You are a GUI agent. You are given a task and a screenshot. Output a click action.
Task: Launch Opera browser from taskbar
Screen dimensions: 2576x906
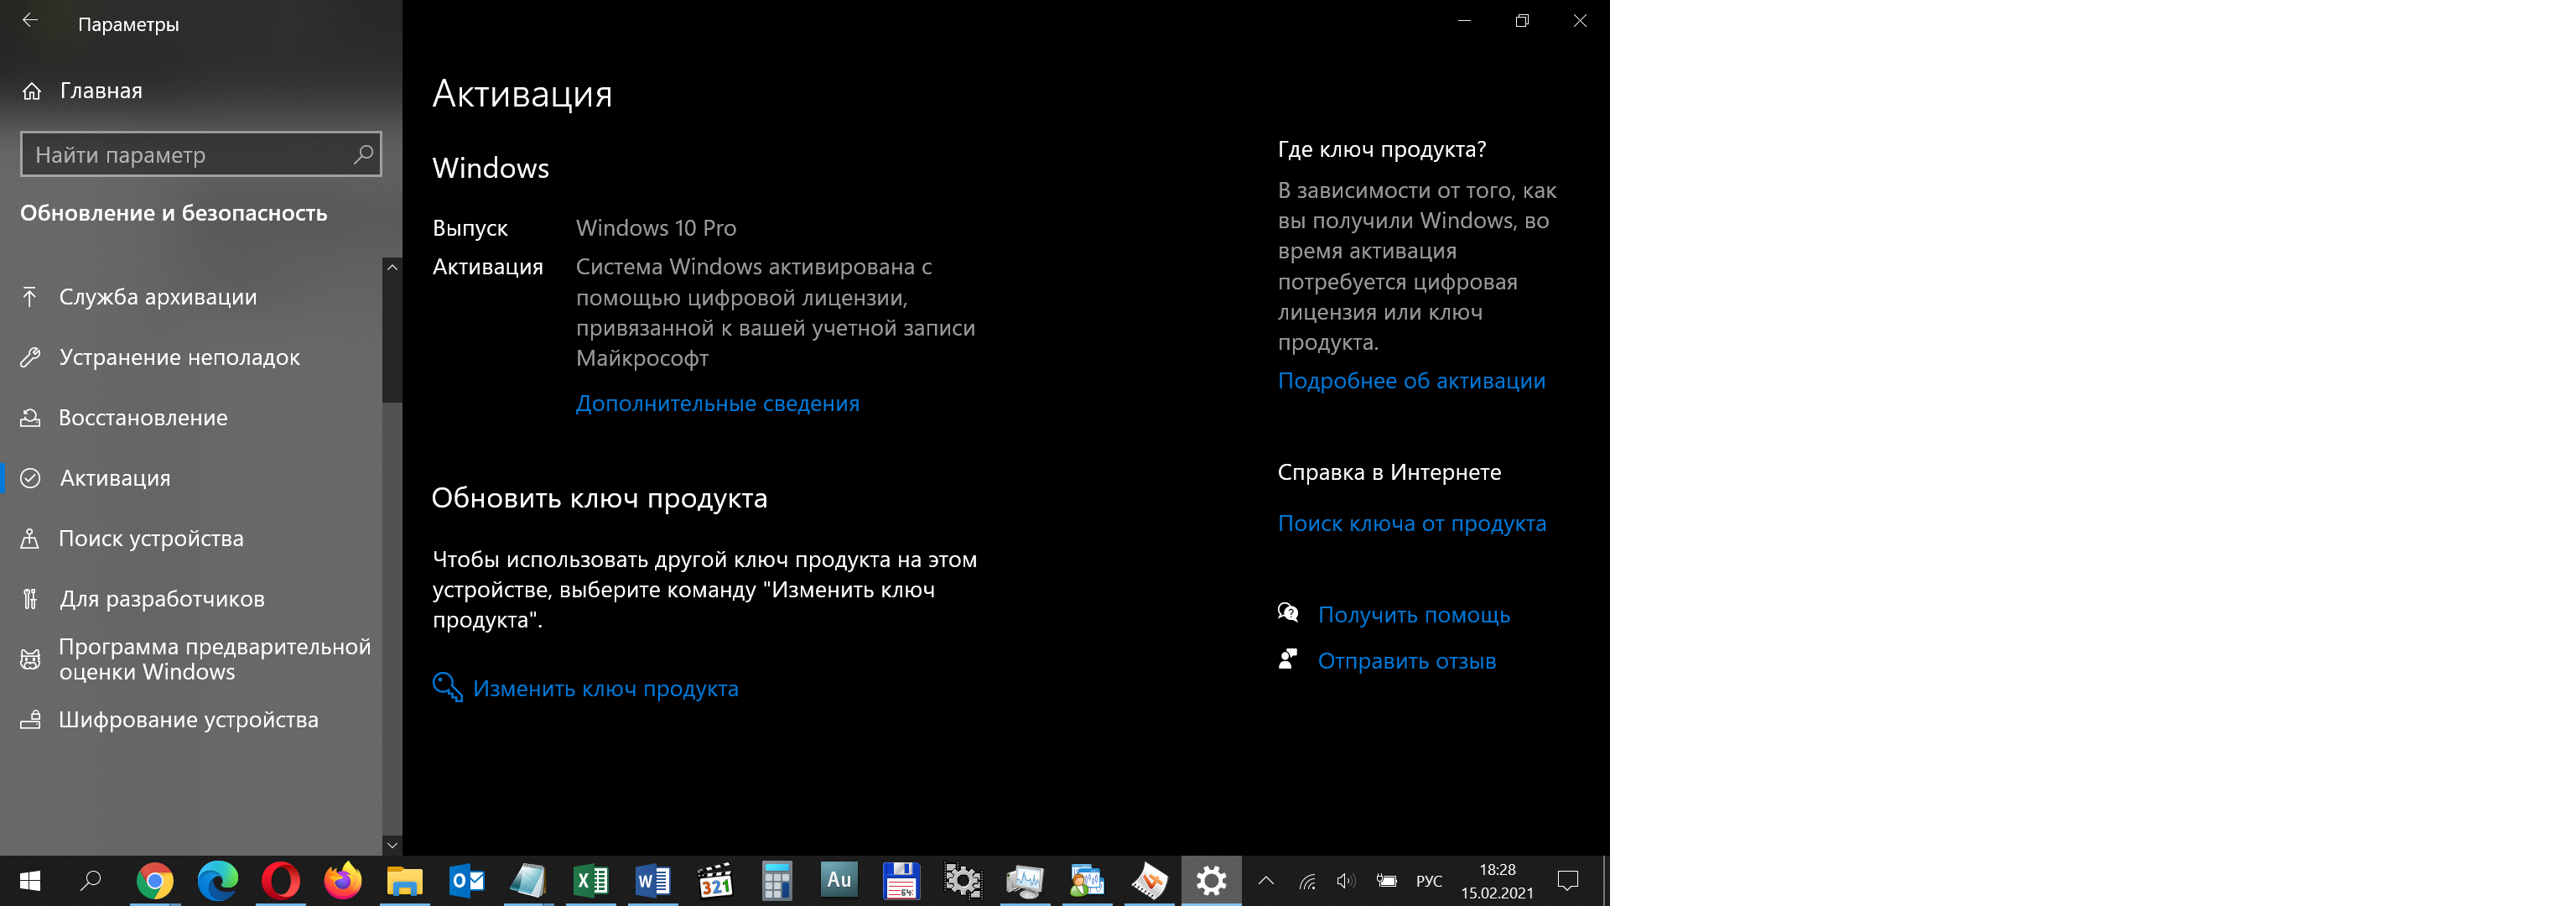[x=280, y=881]
